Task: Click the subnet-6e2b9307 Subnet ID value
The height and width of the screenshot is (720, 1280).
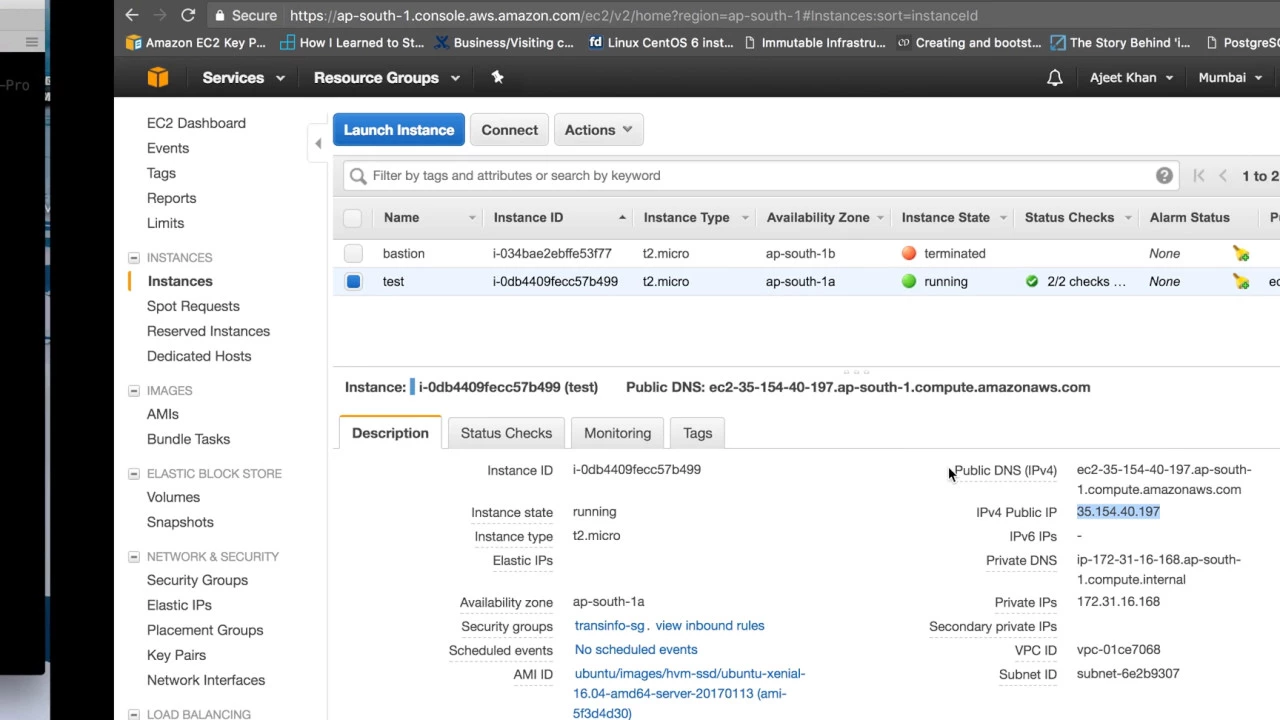Action: 1128,674
